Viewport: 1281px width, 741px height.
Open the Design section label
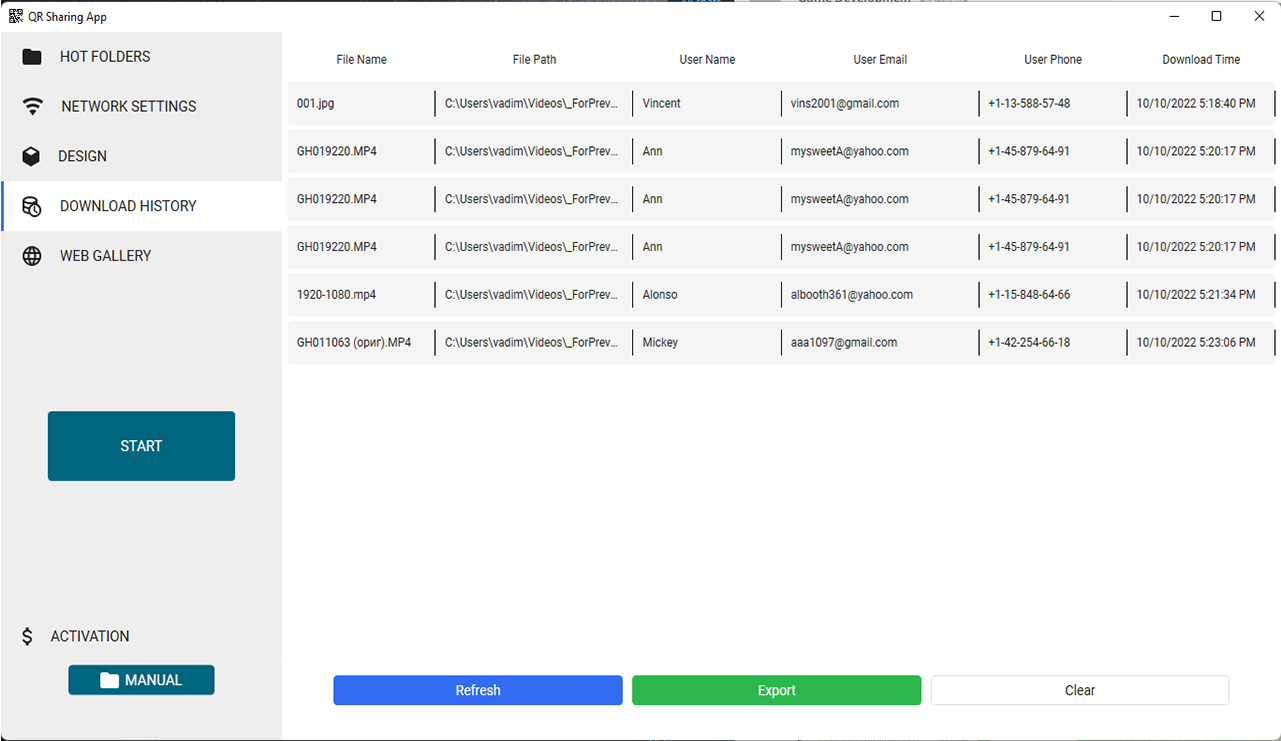pyautogui.click(x=82, y=156)
